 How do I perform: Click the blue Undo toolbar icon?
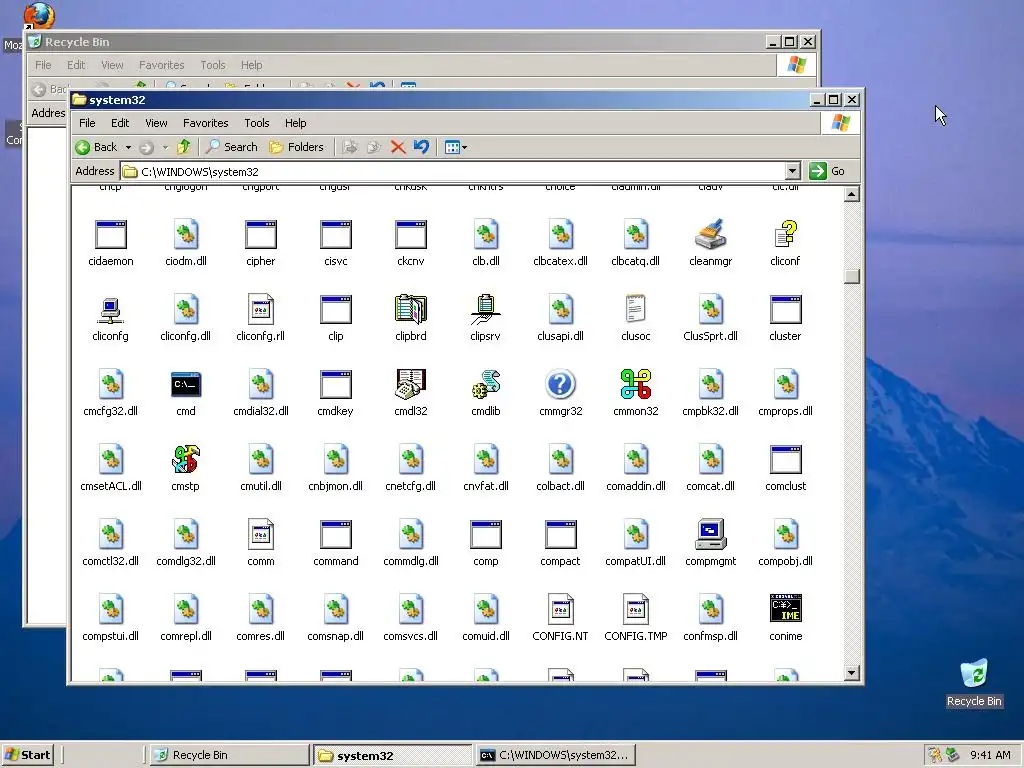click(x=421, y=147)
